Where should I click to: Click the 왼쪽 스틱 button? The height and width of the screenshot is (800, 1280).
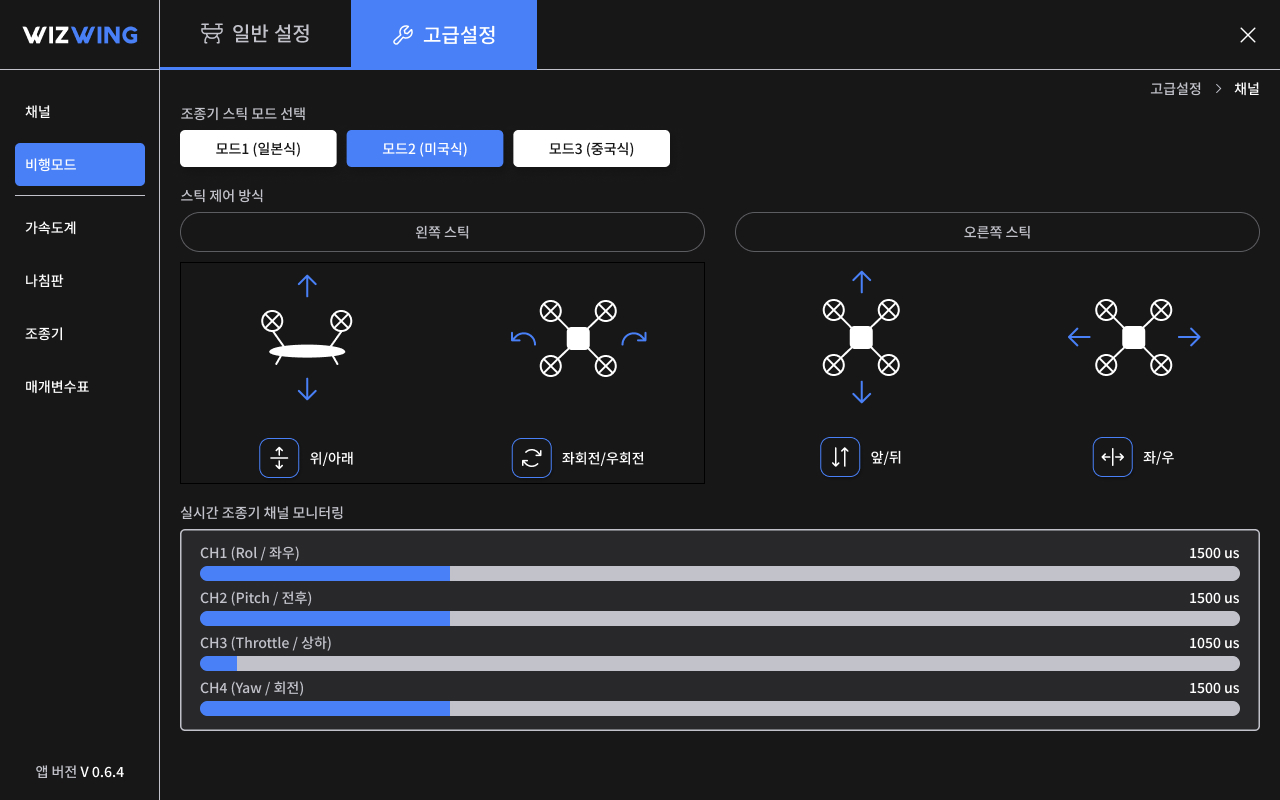[442, 232]
